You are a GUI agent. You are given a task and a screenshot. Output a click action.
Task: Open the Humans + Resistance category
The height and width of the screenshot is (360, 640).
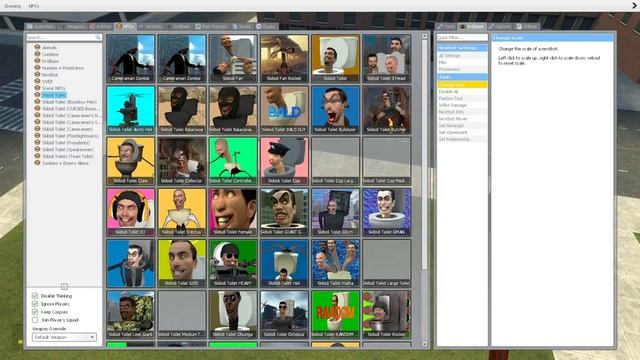pyautogui.click(x=63, y=68)
